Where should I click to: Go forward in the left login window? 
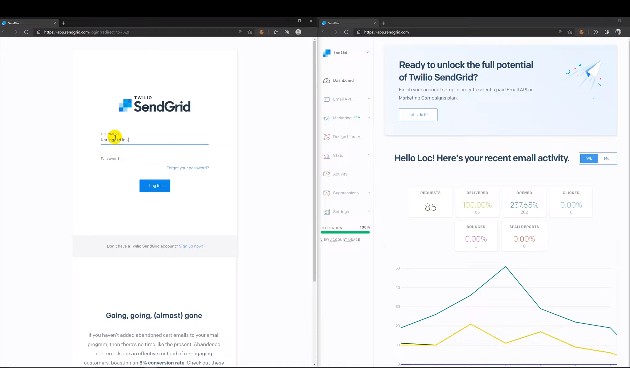click(x=15, y=32)
